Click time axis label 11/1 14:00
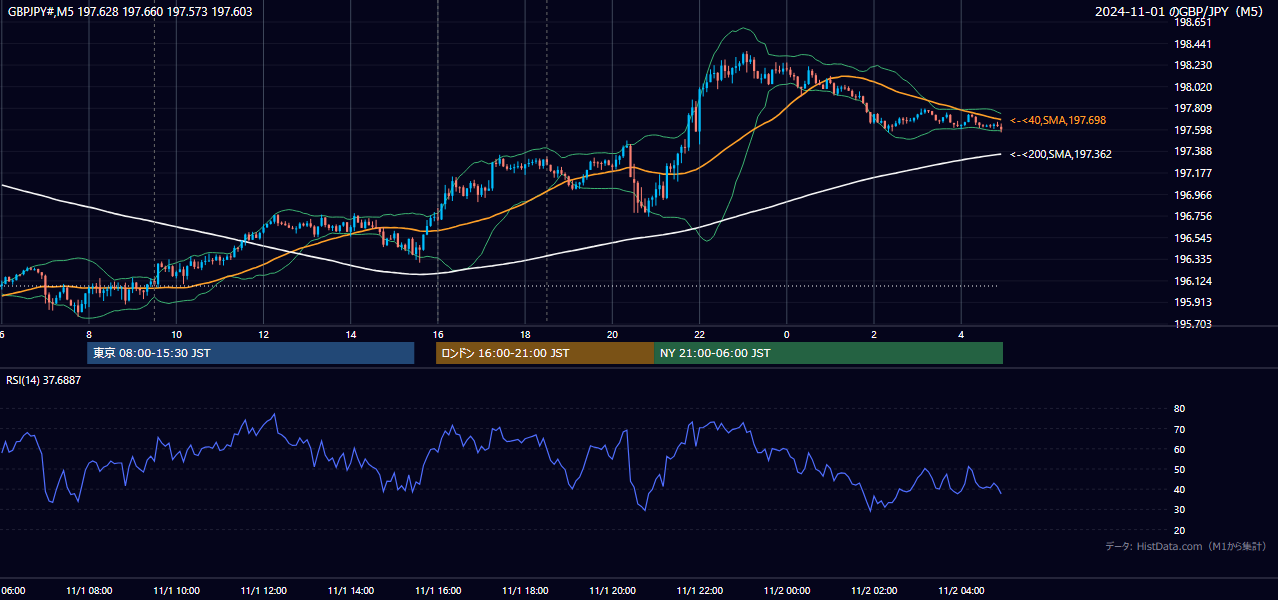Viewport: 1278px width, 600px height. click(350, 591)
